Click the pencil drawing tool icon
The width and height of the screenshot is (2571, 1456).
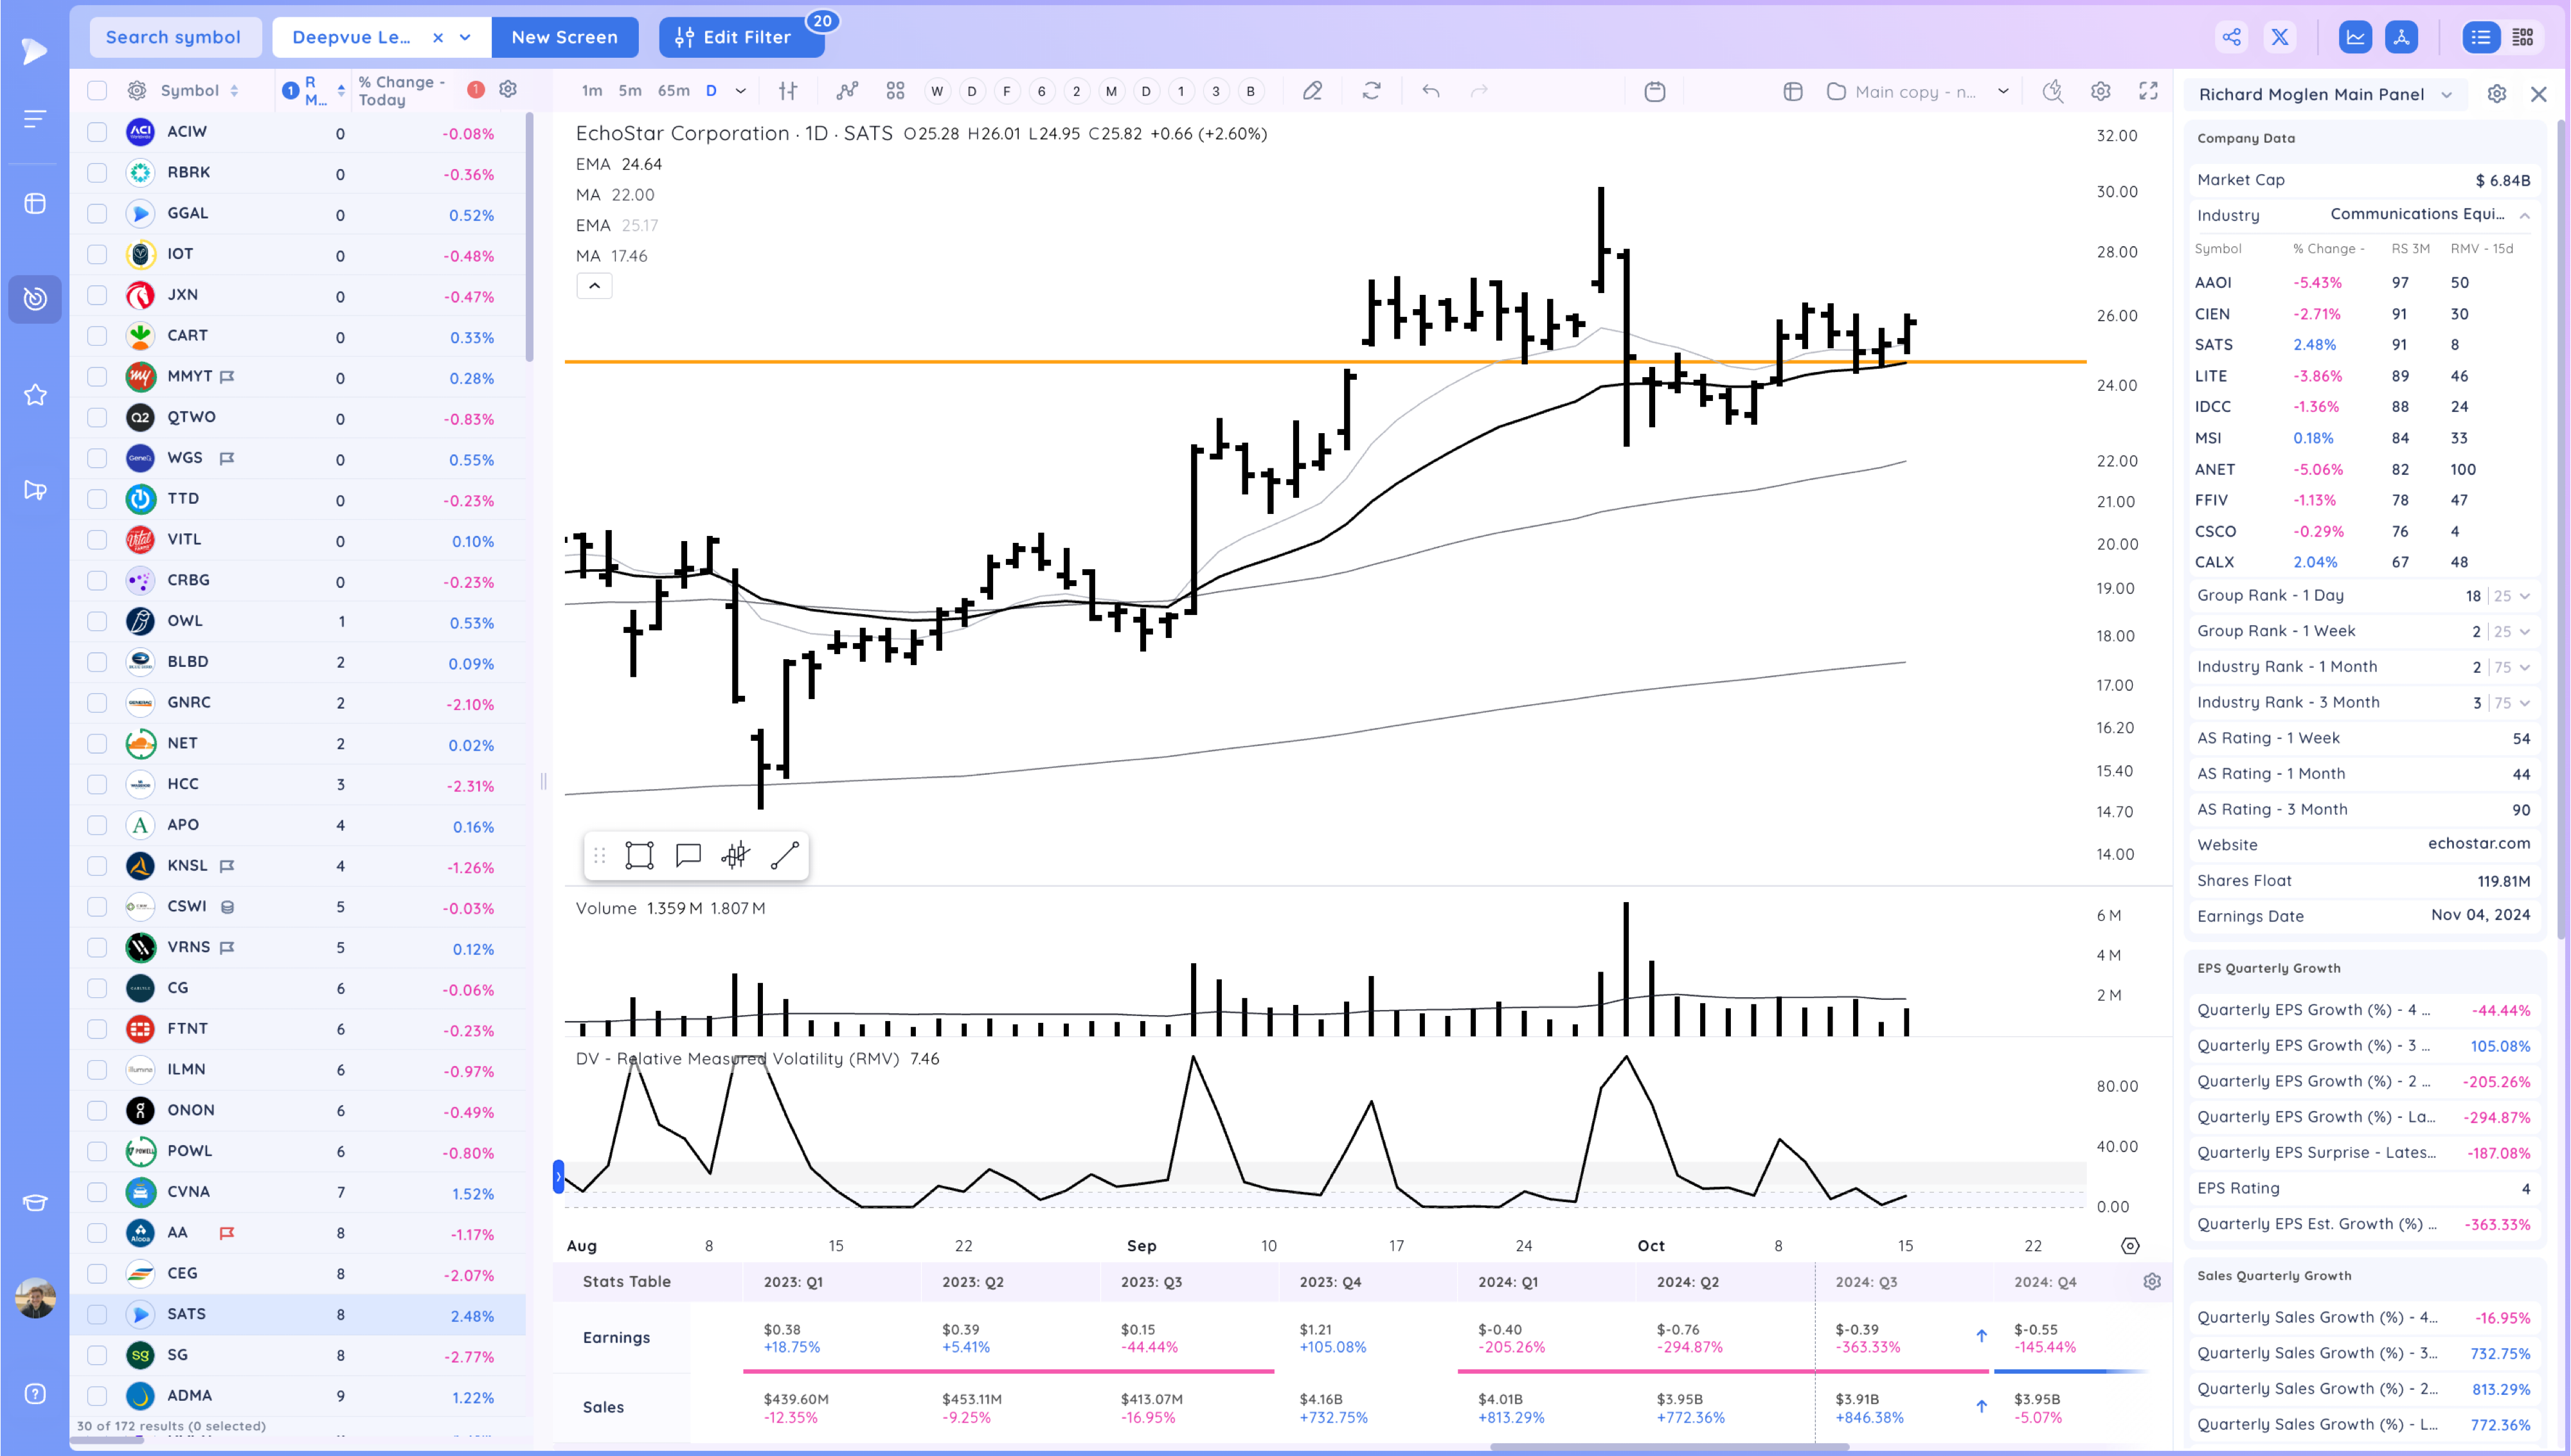1312,91
